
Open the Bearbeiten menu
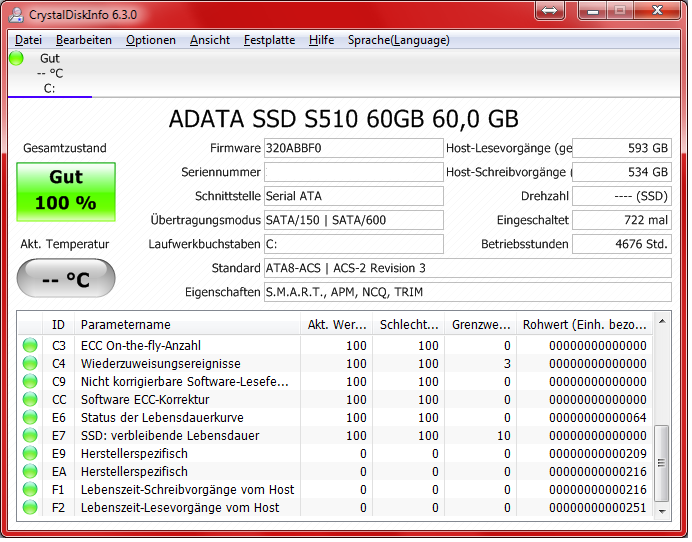pos(83,40)
